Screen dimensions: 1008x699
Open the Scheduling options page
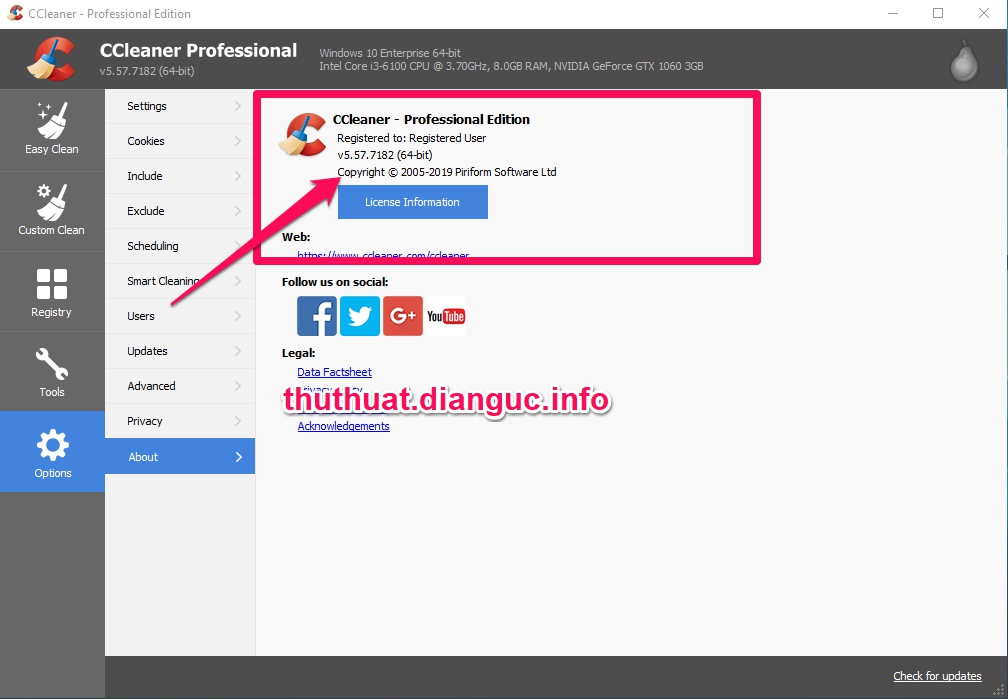[x=180, y=246]
